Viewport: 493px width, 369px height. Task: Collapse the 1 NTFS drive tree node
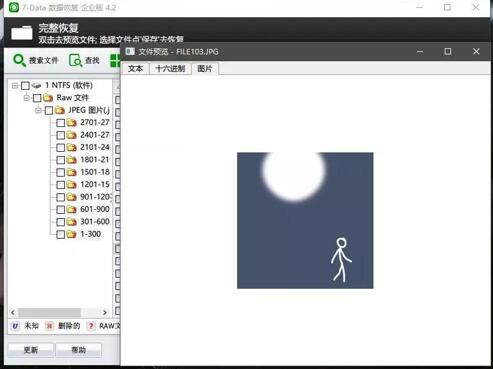(x=15, y=86)
